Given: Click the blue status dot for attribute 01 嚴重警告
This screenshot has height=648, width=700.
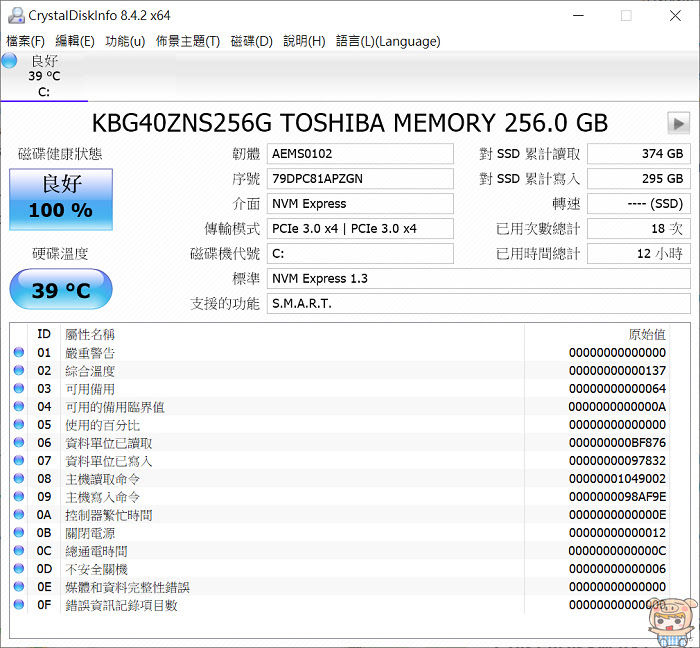Looking at the screenshot, I should coord(19,353).
